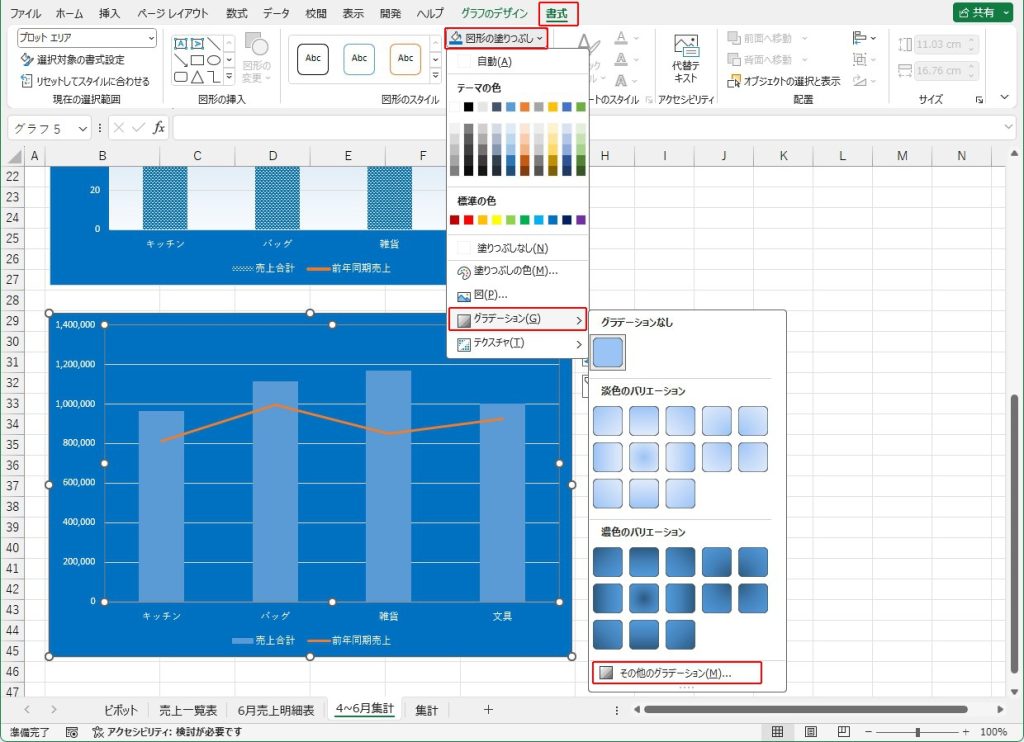The height and width of the screenshot is (742, 1024).
Task: Click the add new sheet plus icon
Action: pyautogui.click(x=488, y=710)
